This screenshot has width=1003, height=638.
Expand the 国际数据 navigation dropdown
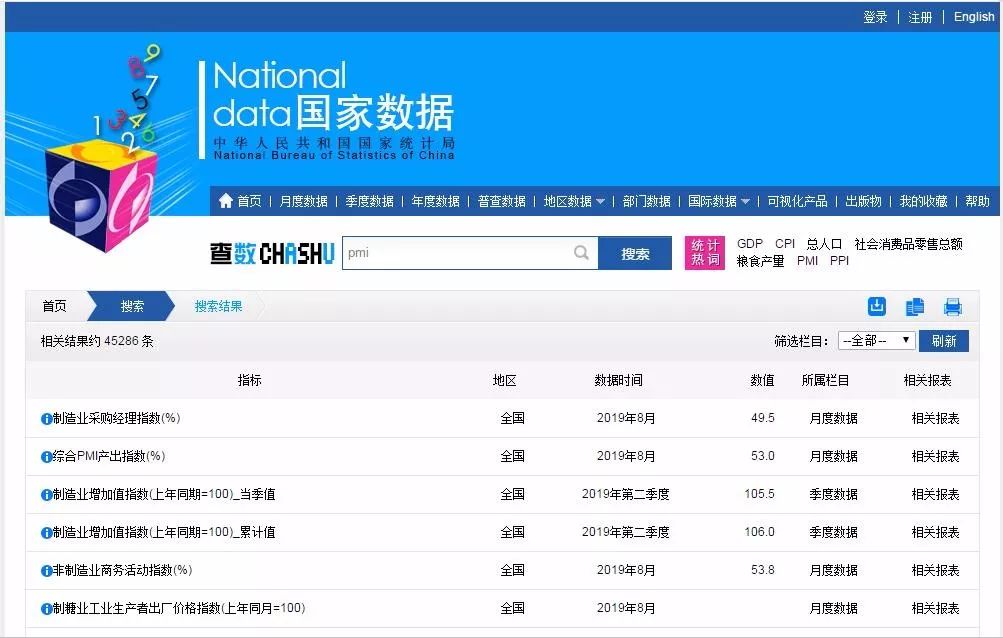(x=716, y=199)
